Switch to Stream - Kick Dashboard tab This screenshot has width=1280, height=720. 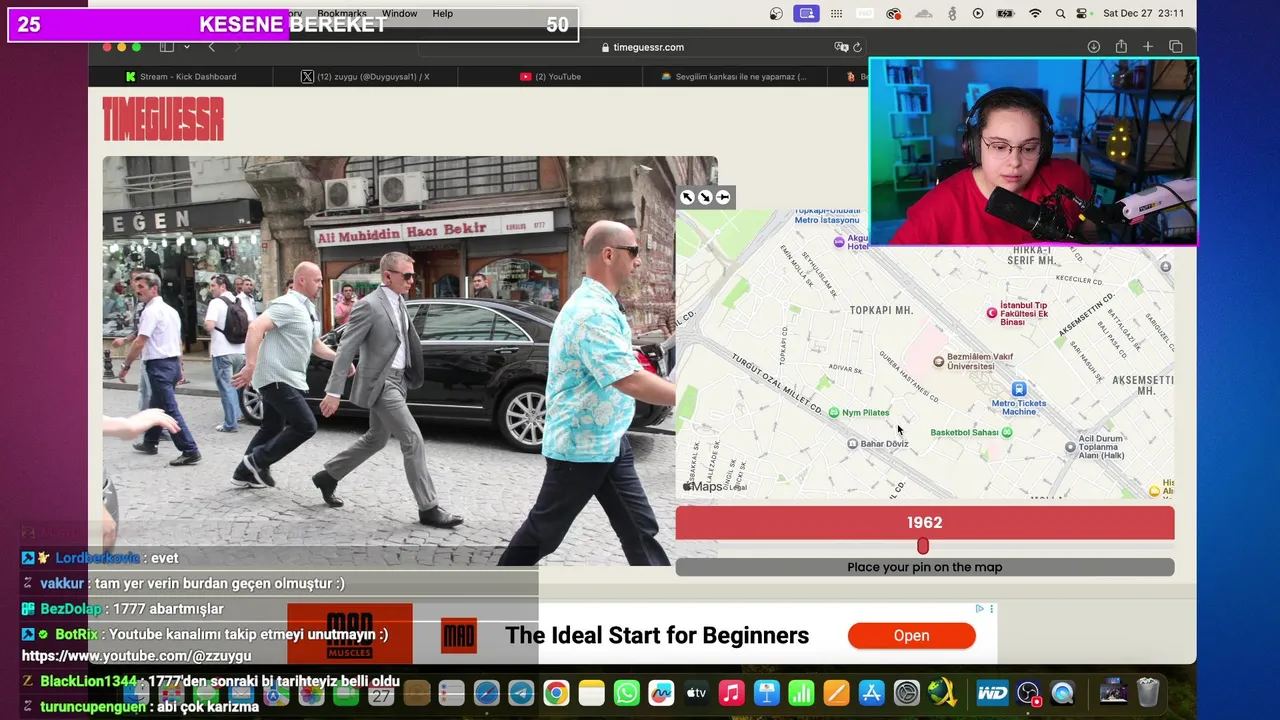click(181, 76)
